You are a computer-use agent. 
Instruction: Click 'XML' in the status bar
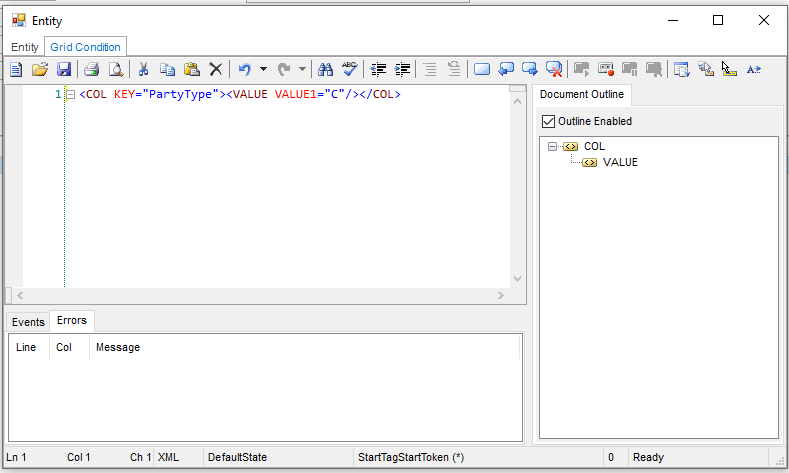[168, 457]
